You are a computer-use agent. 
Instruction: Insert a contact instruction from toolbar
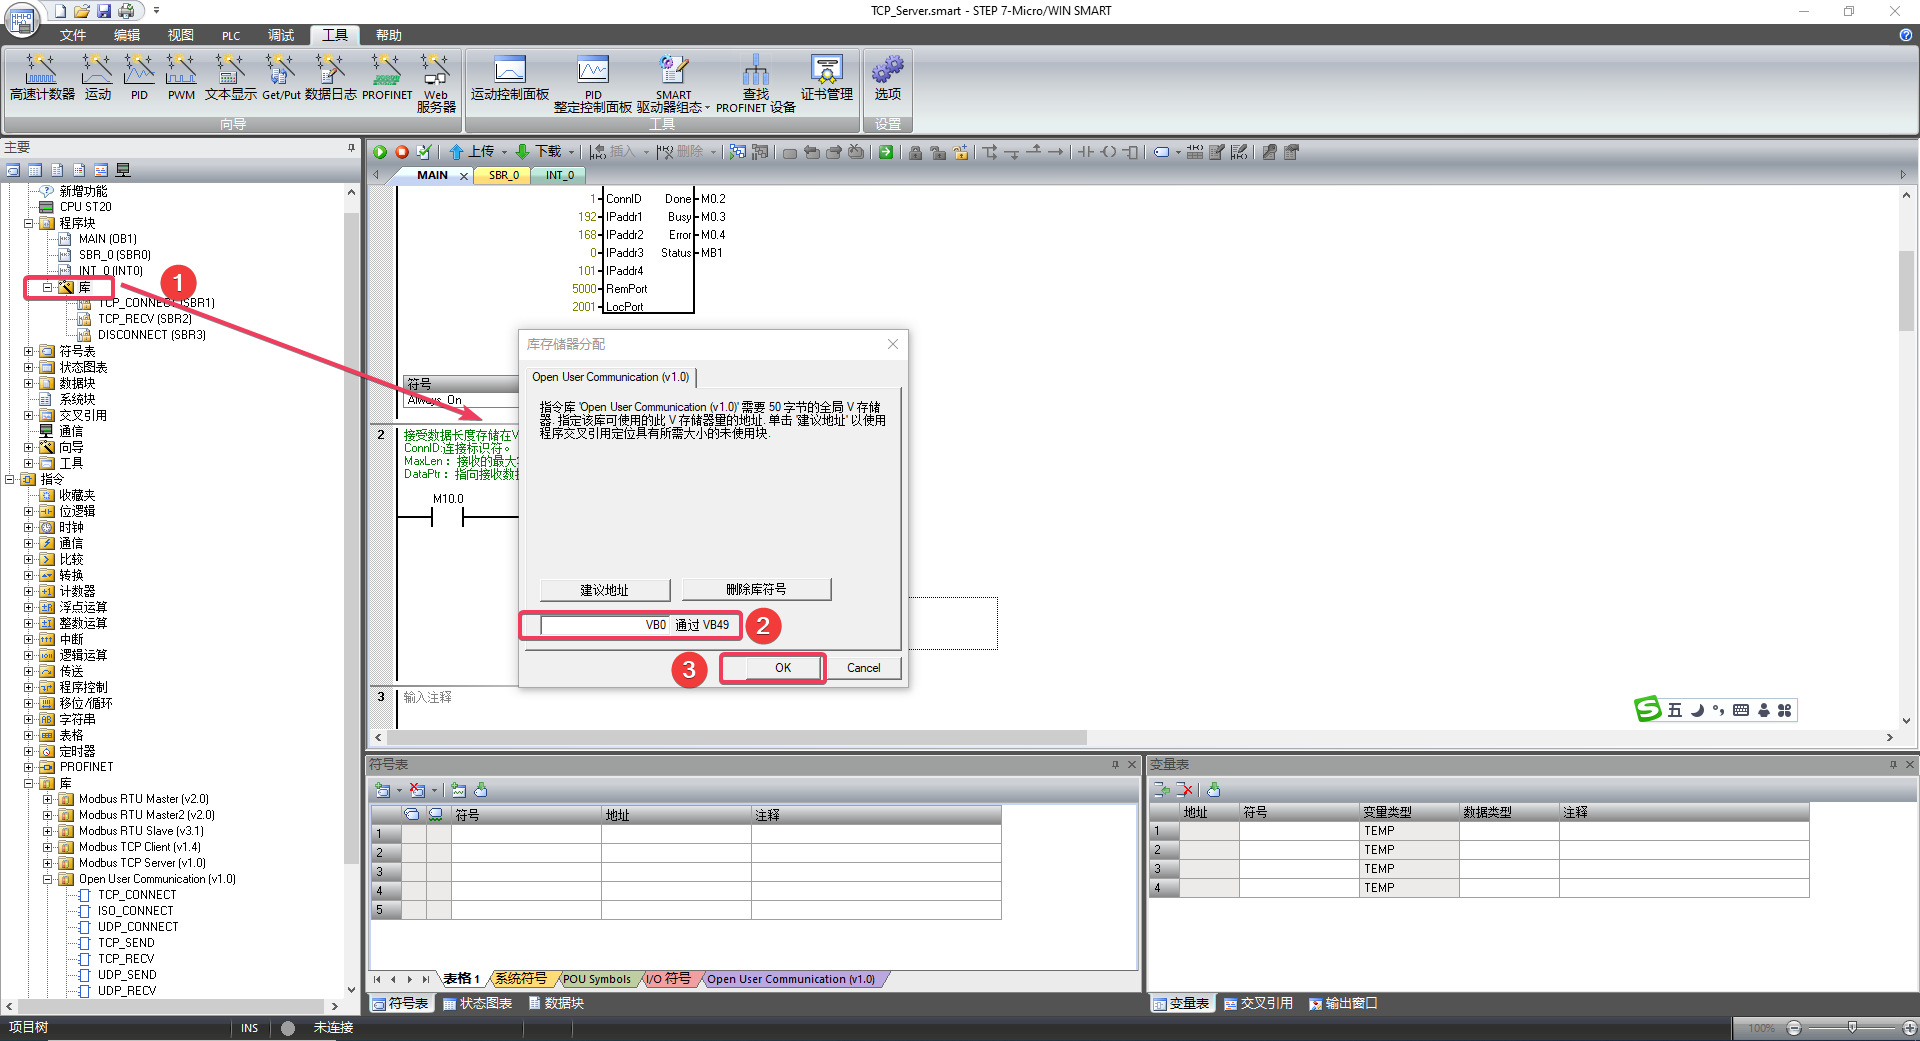(x=1085, y=152)
